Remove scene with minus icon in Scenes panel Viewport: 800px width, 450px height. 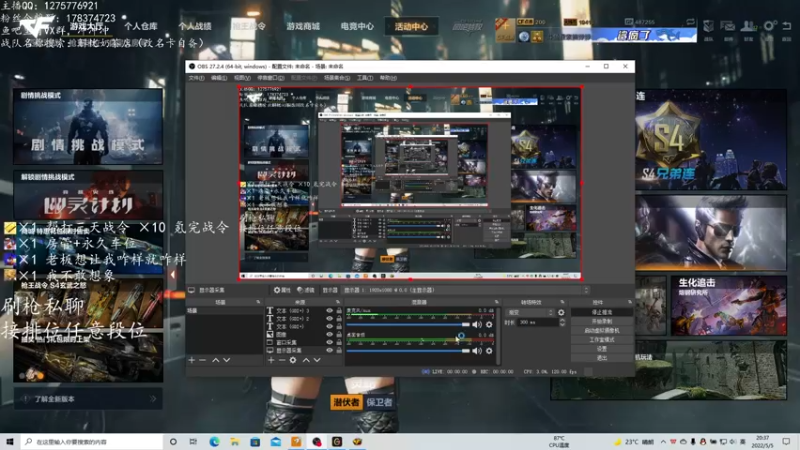tap(203, 360)
